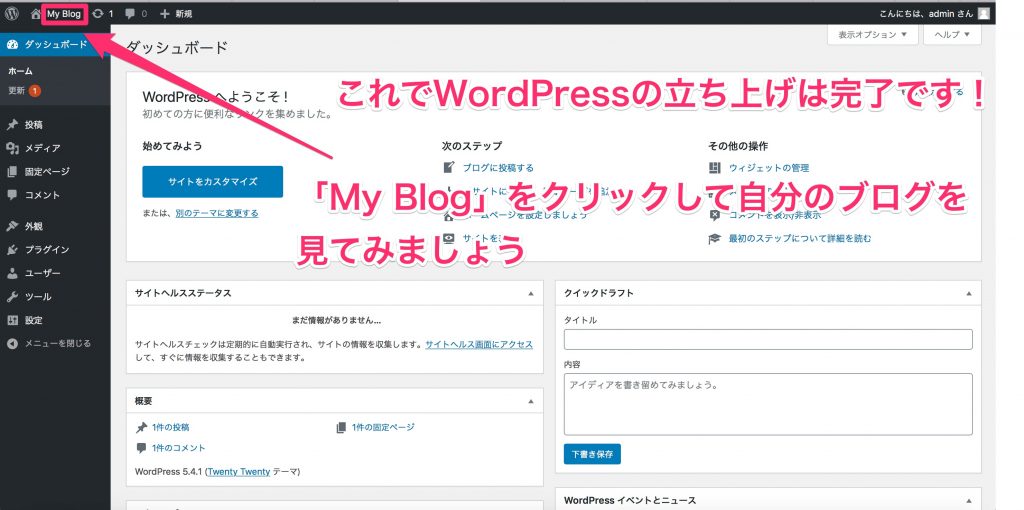Viewport: 1024px width, 510px height.
Task: Click the comments bubble icon in admin bar
Action: (x=130, y=14)
